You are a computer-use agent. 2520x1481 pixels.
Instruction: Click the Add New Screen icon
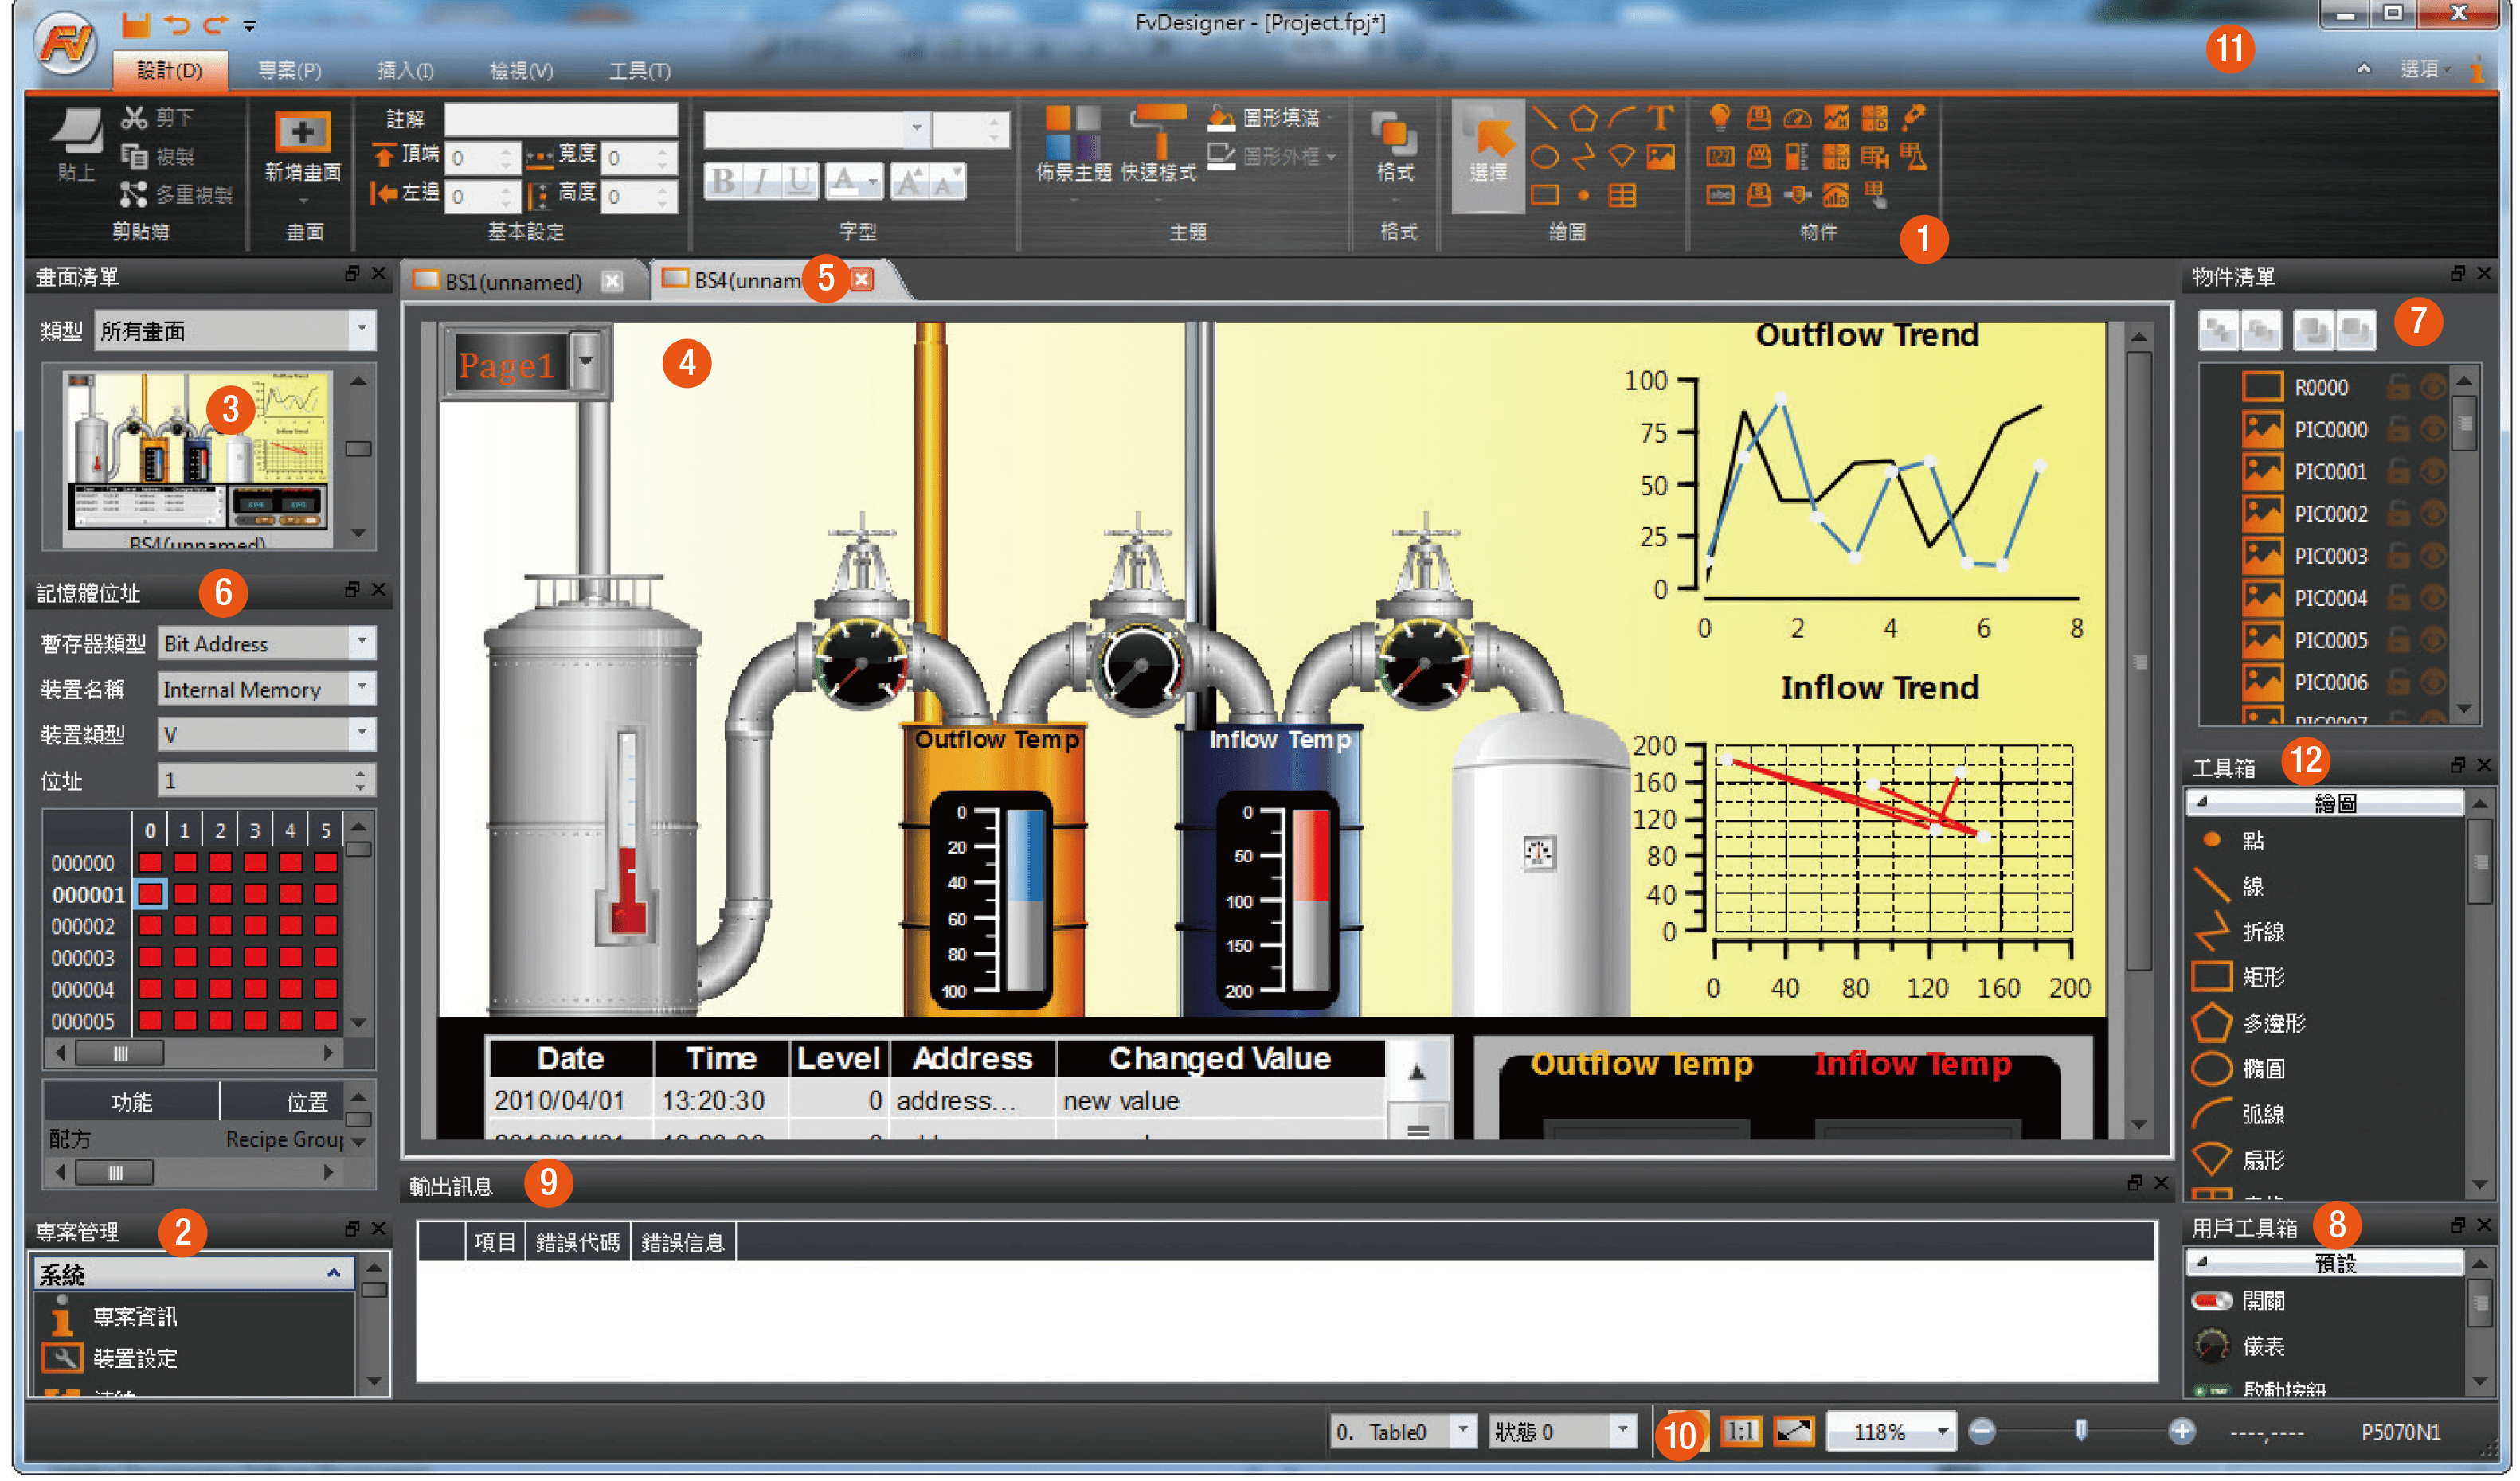(302, 132)
